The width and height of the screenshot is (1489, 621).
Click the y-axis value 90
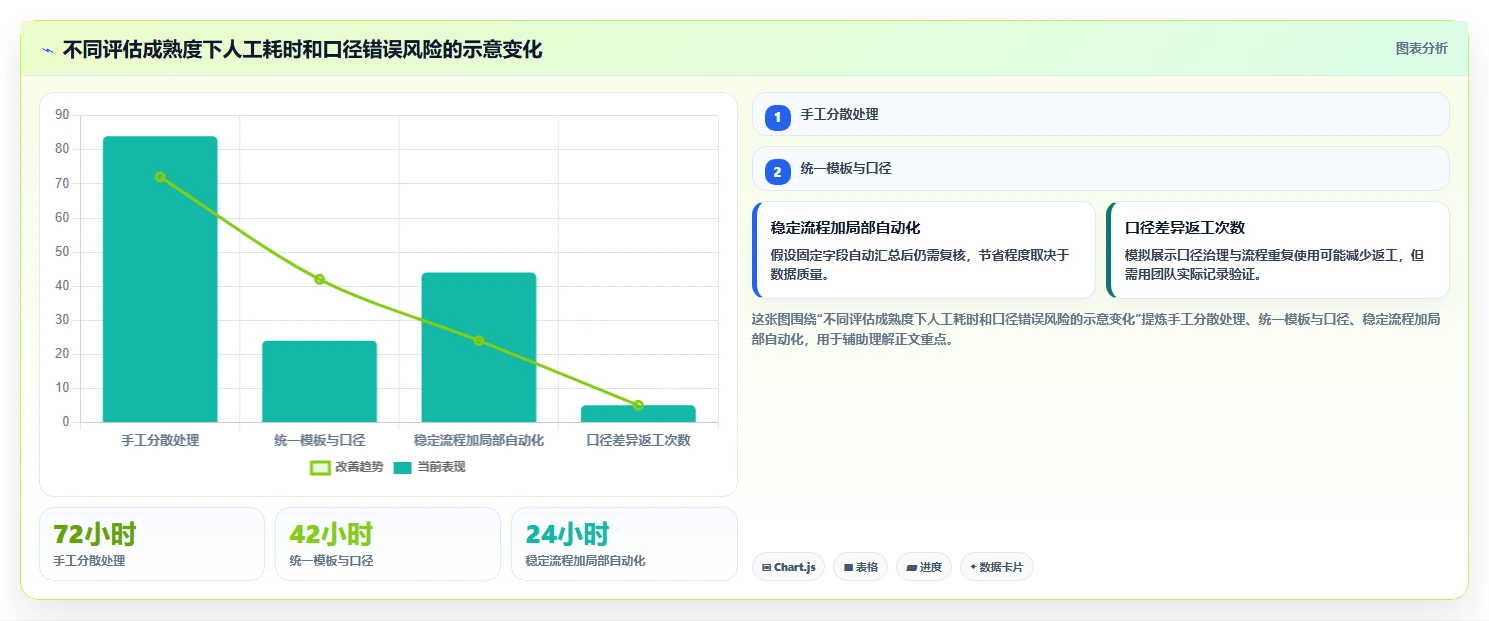(62, 115)
